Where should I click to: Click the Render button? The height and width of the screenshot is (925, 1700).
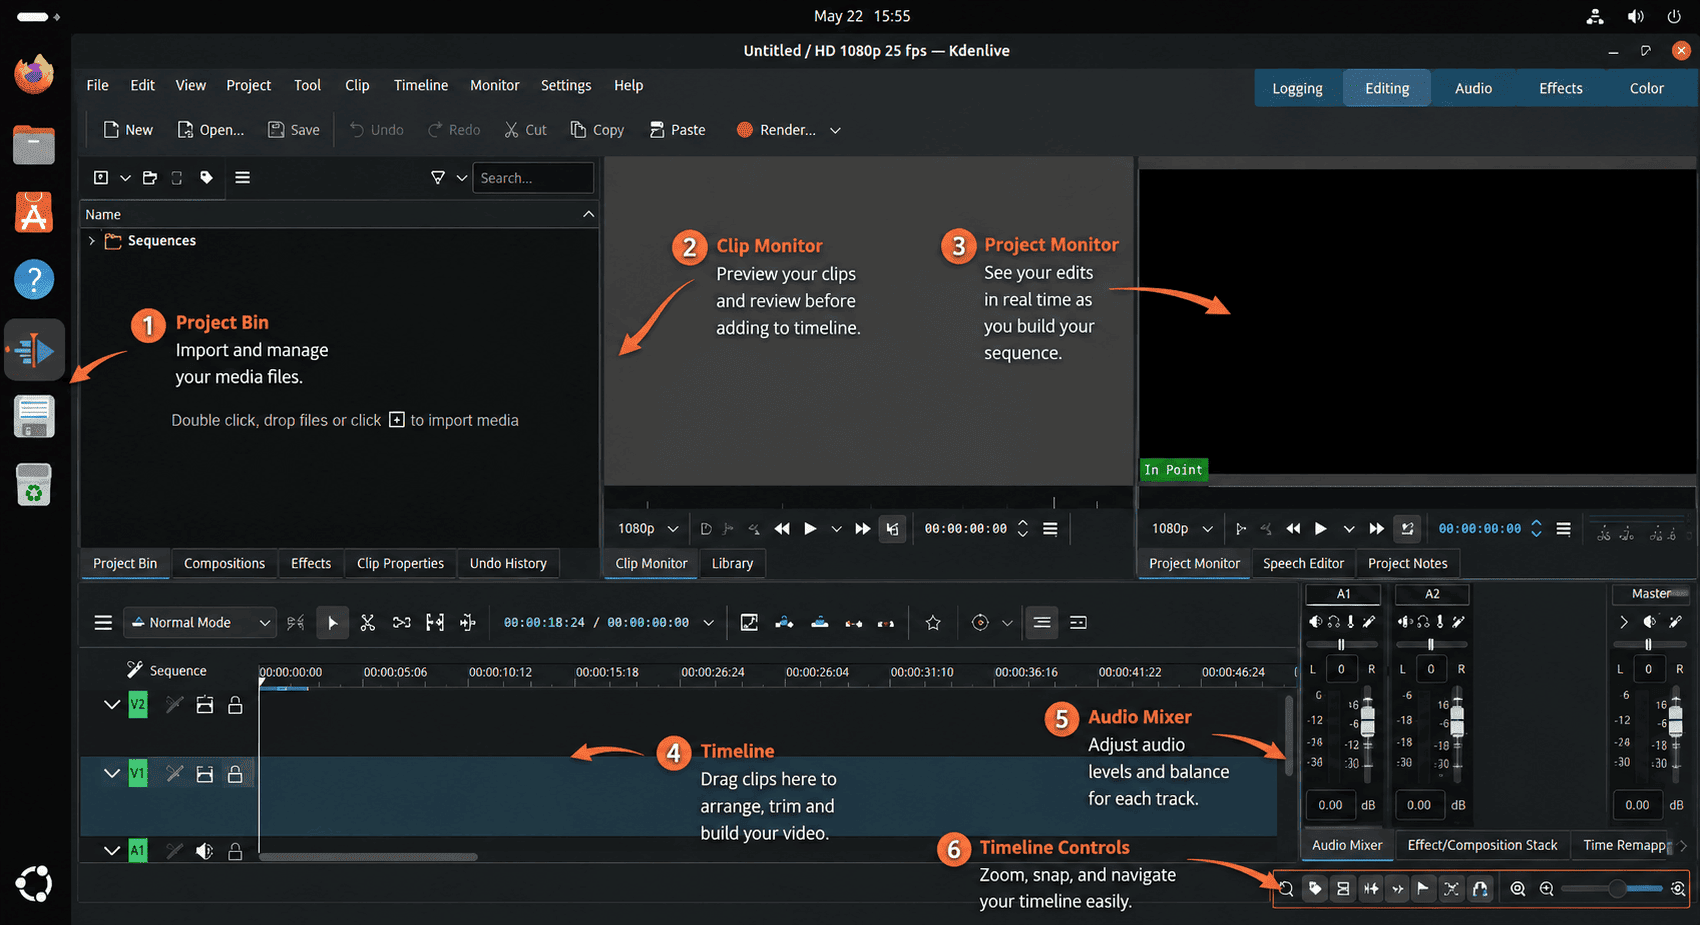point(777,130)
